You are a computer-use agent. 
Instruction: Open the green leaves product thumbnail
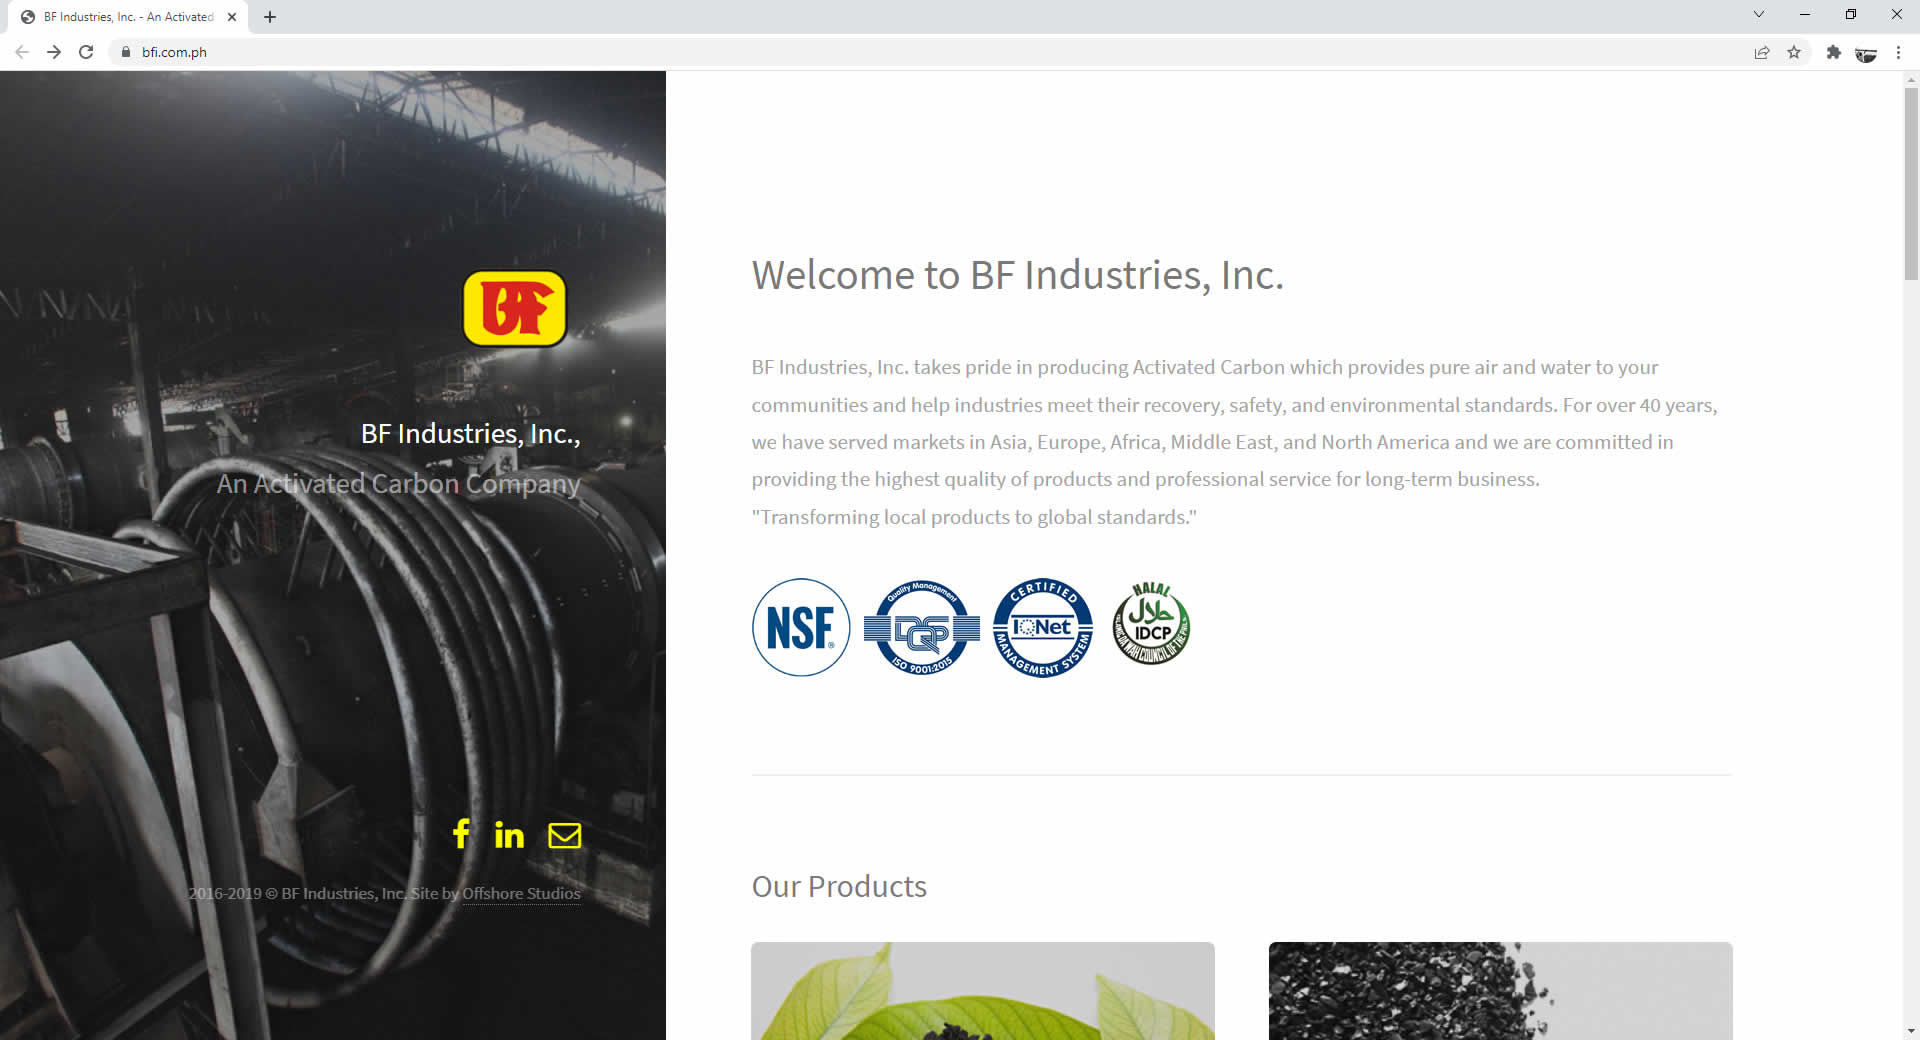point(983,991)
